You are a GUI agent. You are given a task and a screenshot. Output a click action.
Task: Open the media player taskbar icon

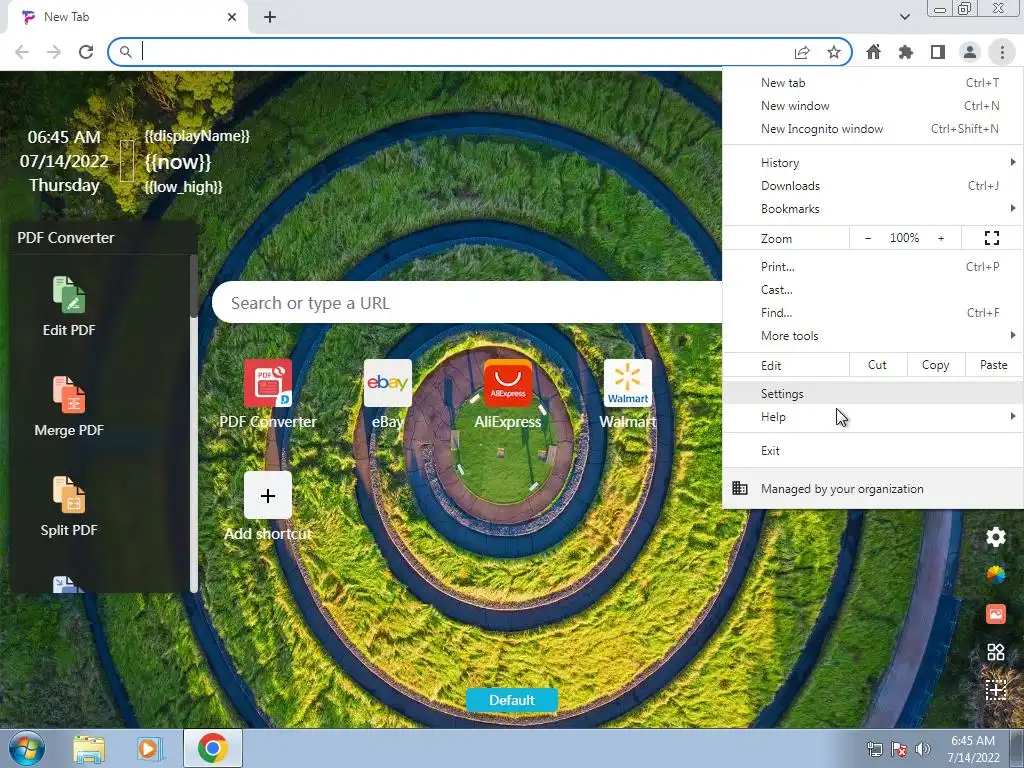(150, 748)
